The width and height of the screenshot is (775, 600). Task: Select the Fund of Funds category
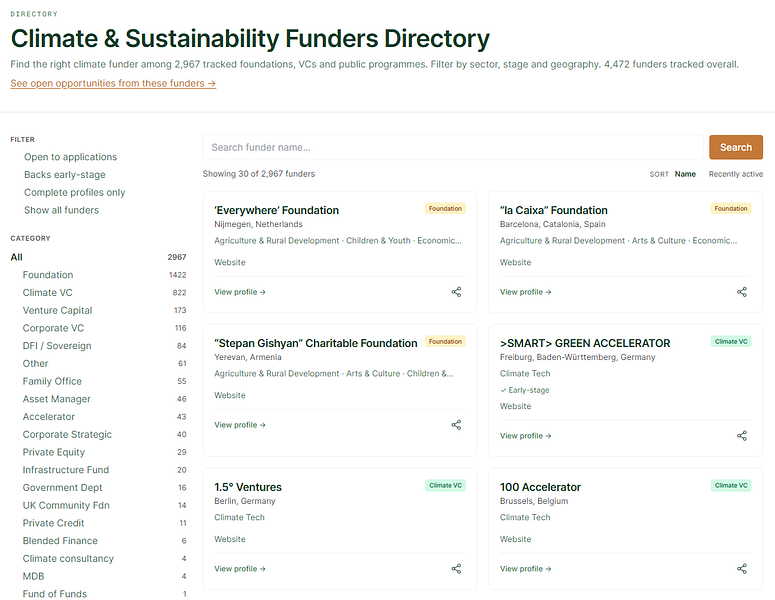coord(104,594)
